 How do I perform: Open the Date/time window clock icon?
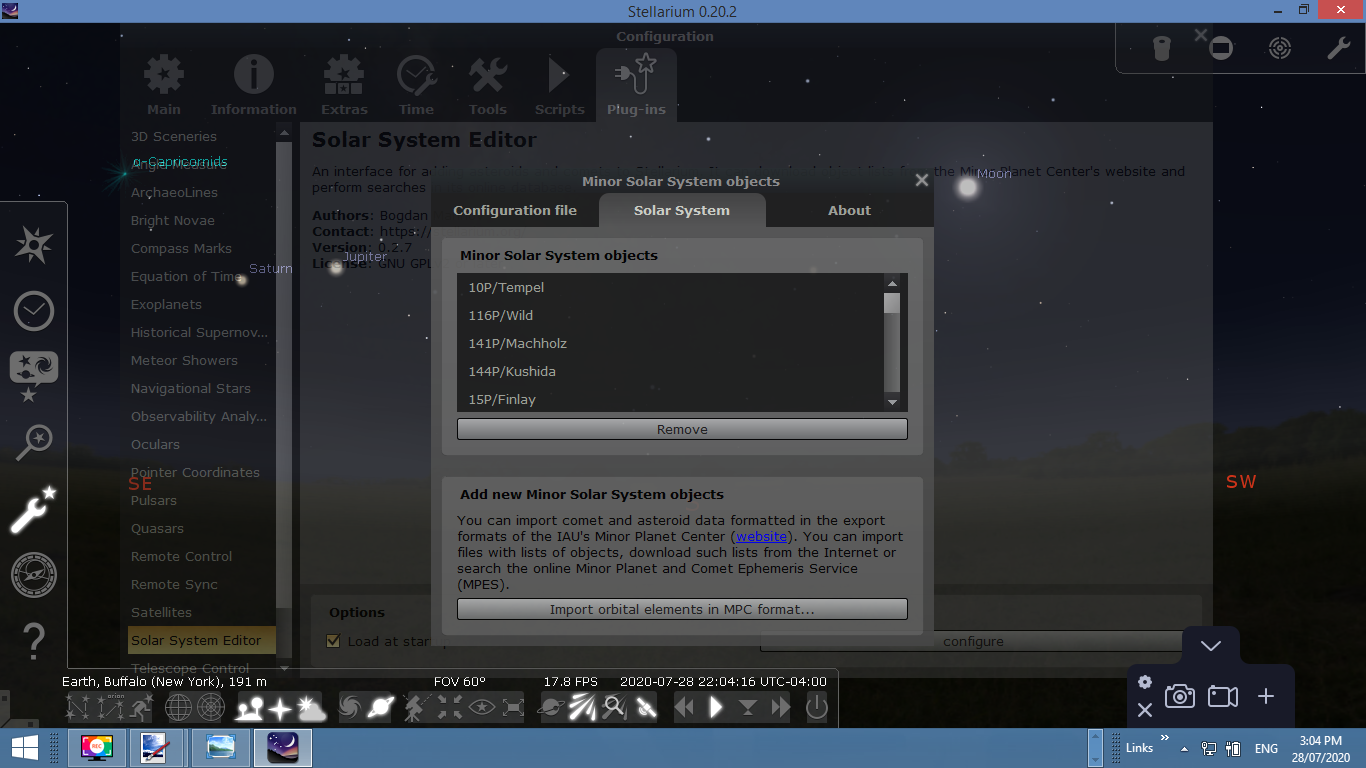(33, 312)
